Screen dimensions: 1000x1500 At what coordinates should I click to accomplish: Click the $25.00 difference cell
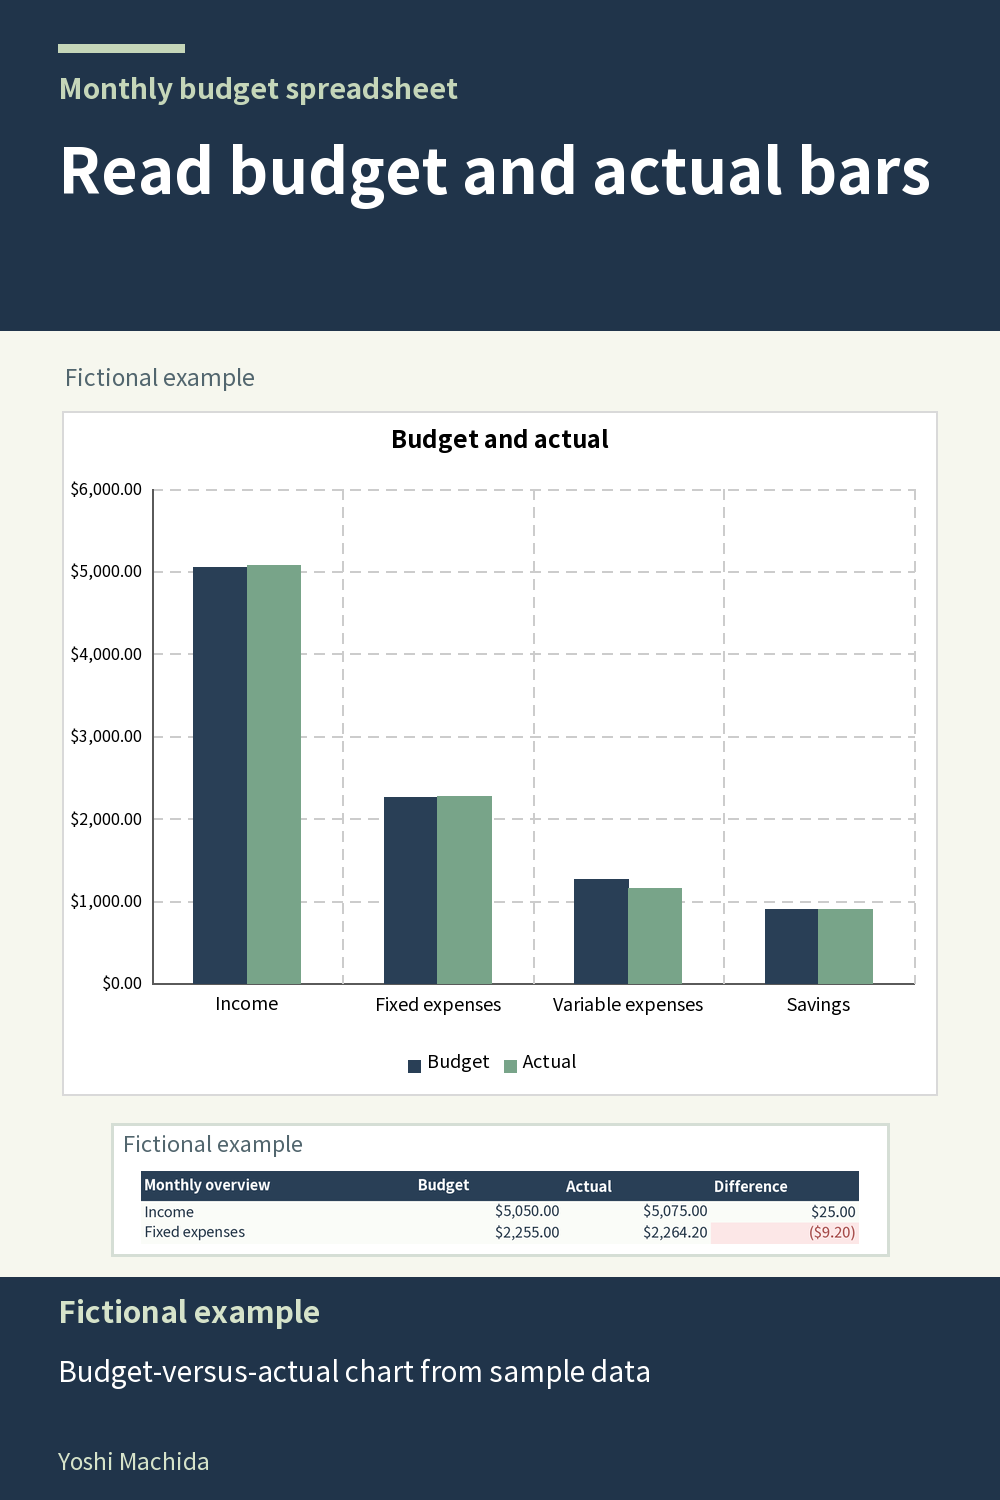[833, 1212]
